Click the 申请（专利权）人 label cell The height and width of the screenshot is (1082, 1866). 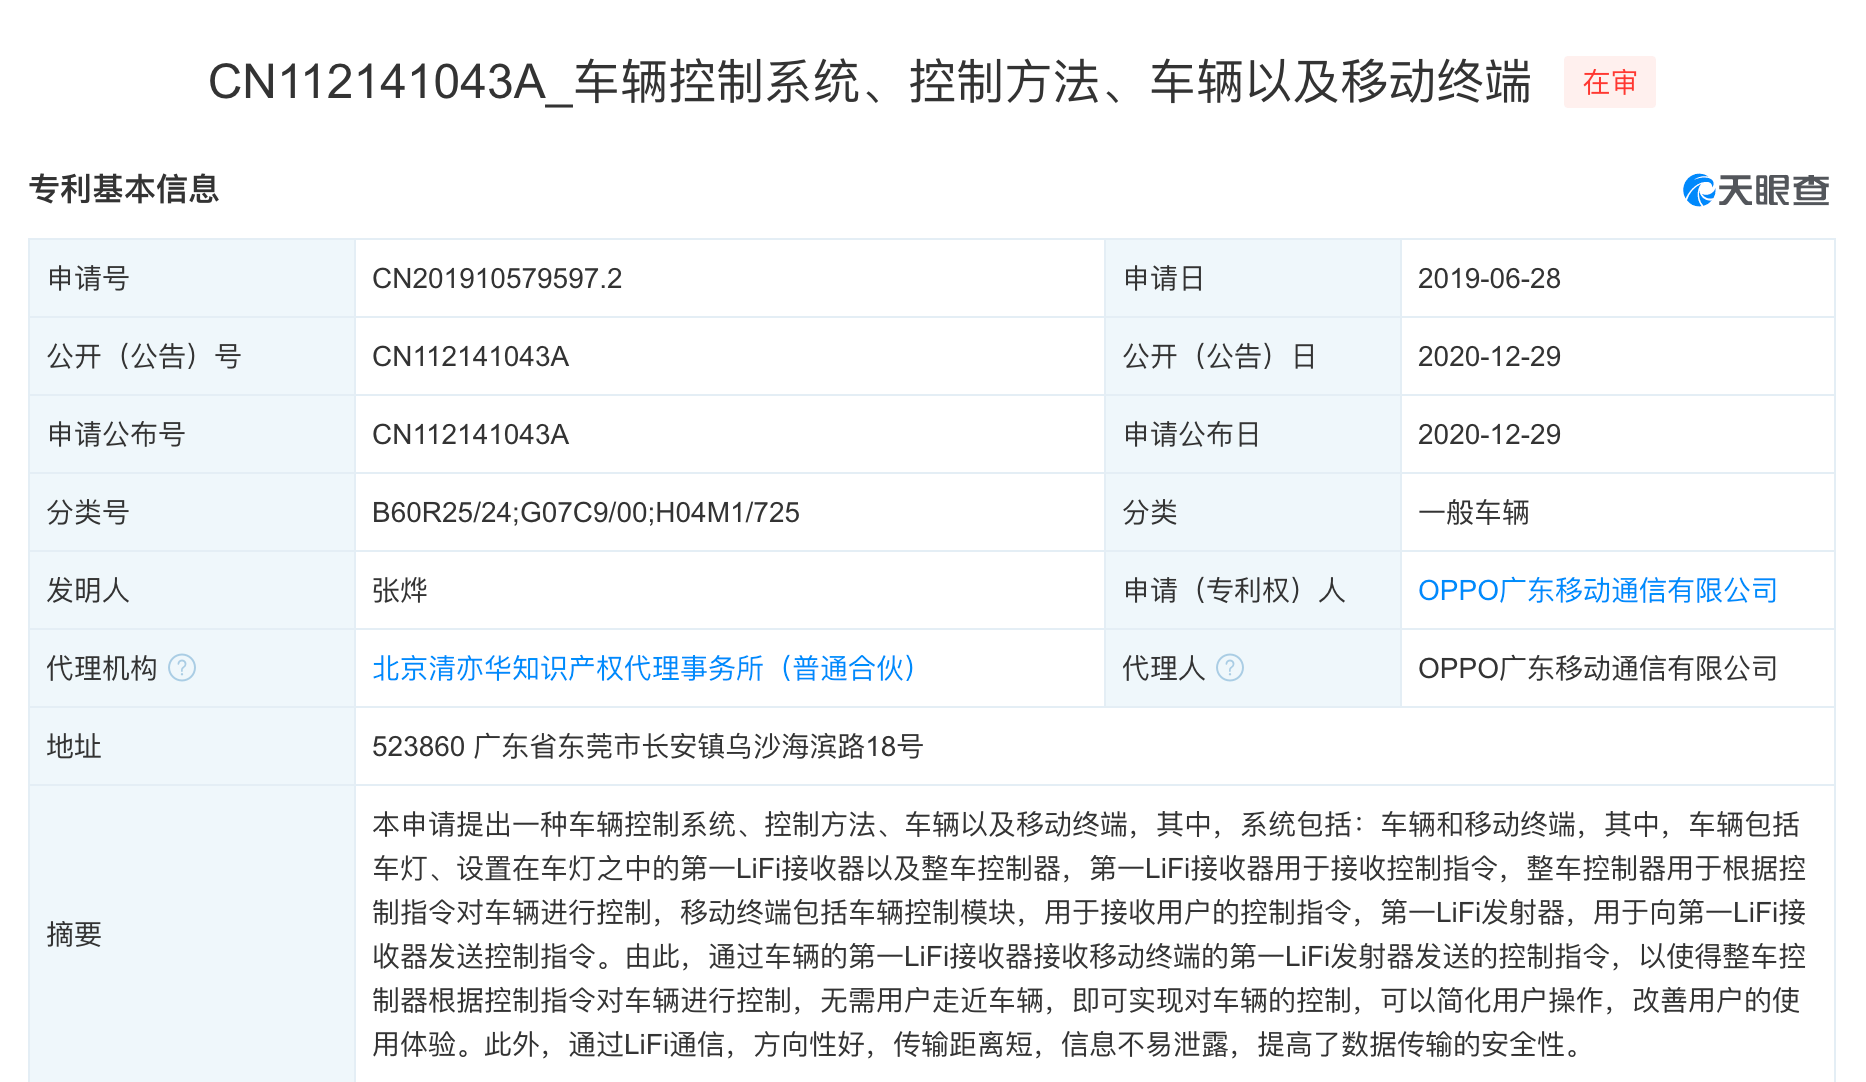[x=1253, y=590]
